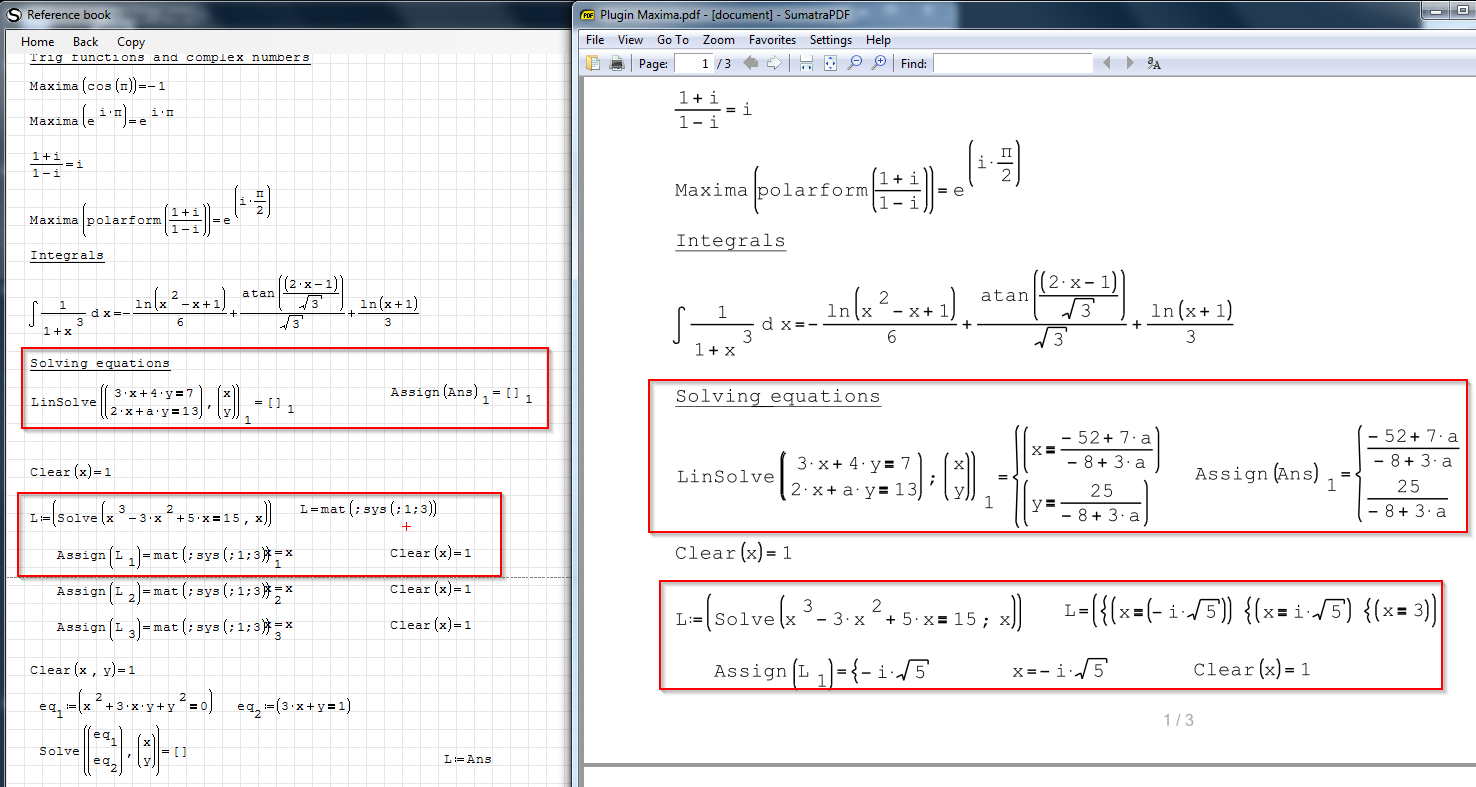Open the Favorites menu
The width and height of the screenshot is (1476, 787).
point(772,40)
